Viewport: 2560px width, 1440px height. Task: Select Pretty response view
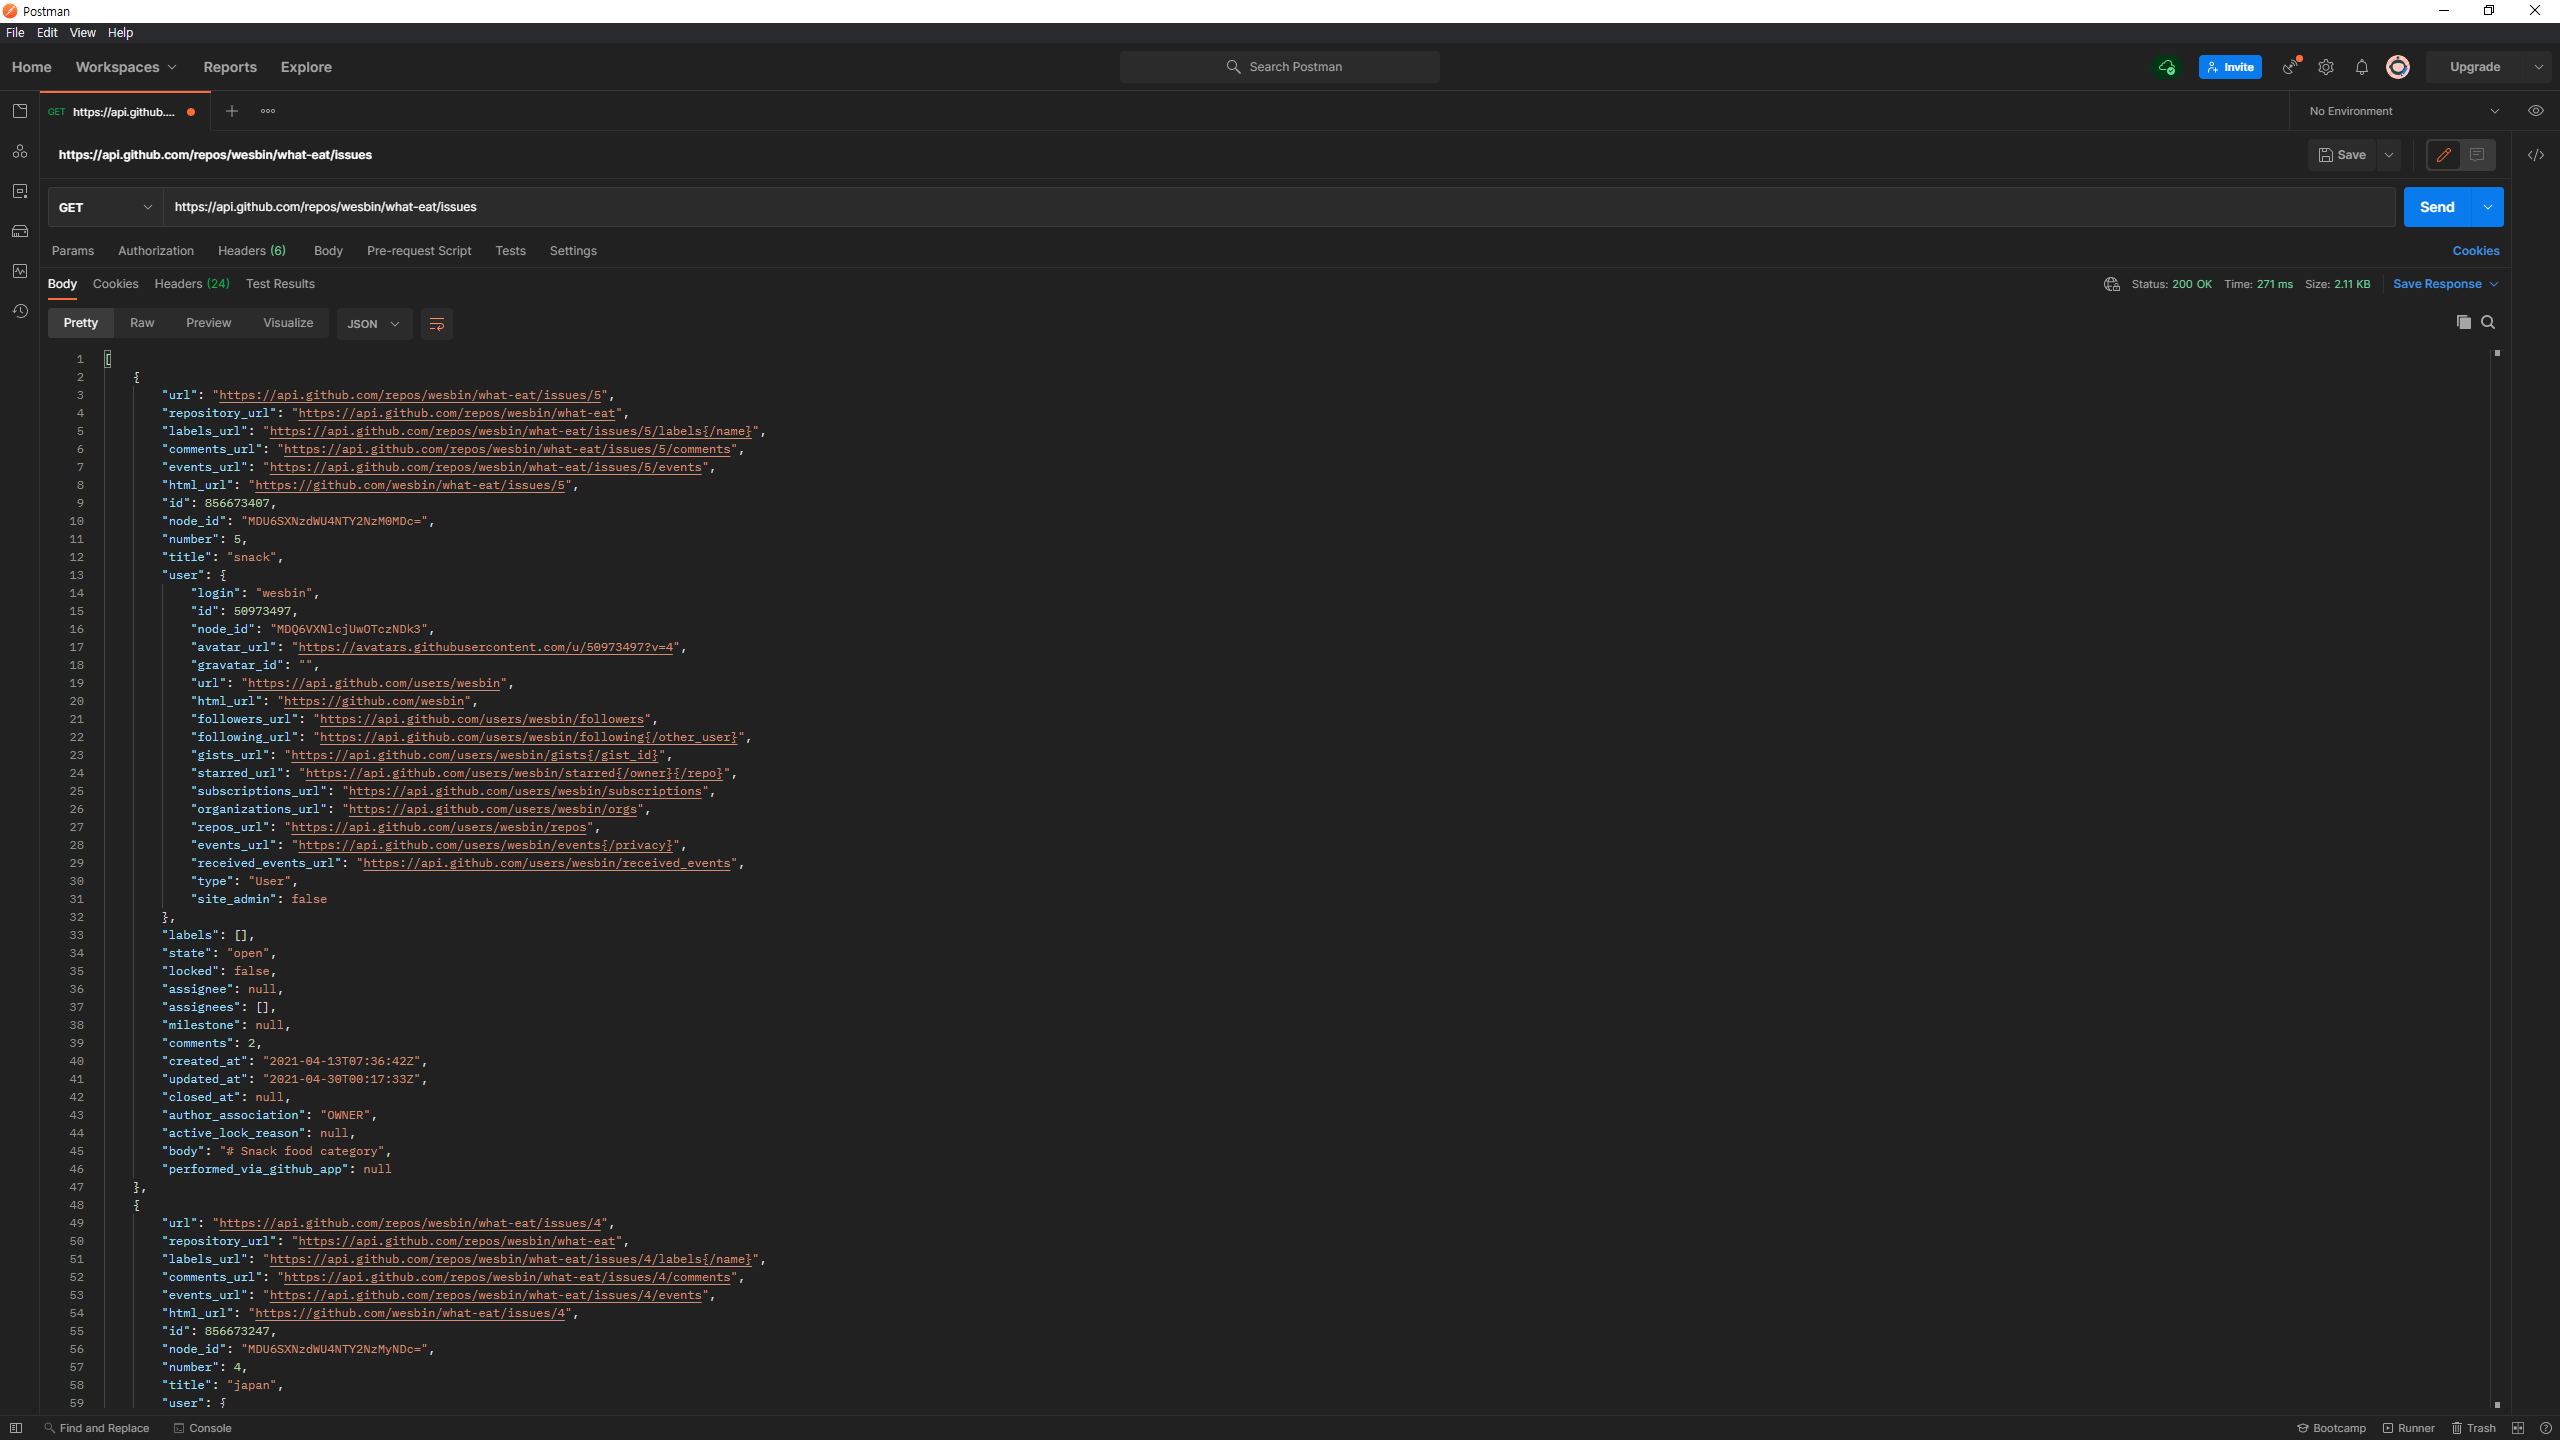point(81,323)
